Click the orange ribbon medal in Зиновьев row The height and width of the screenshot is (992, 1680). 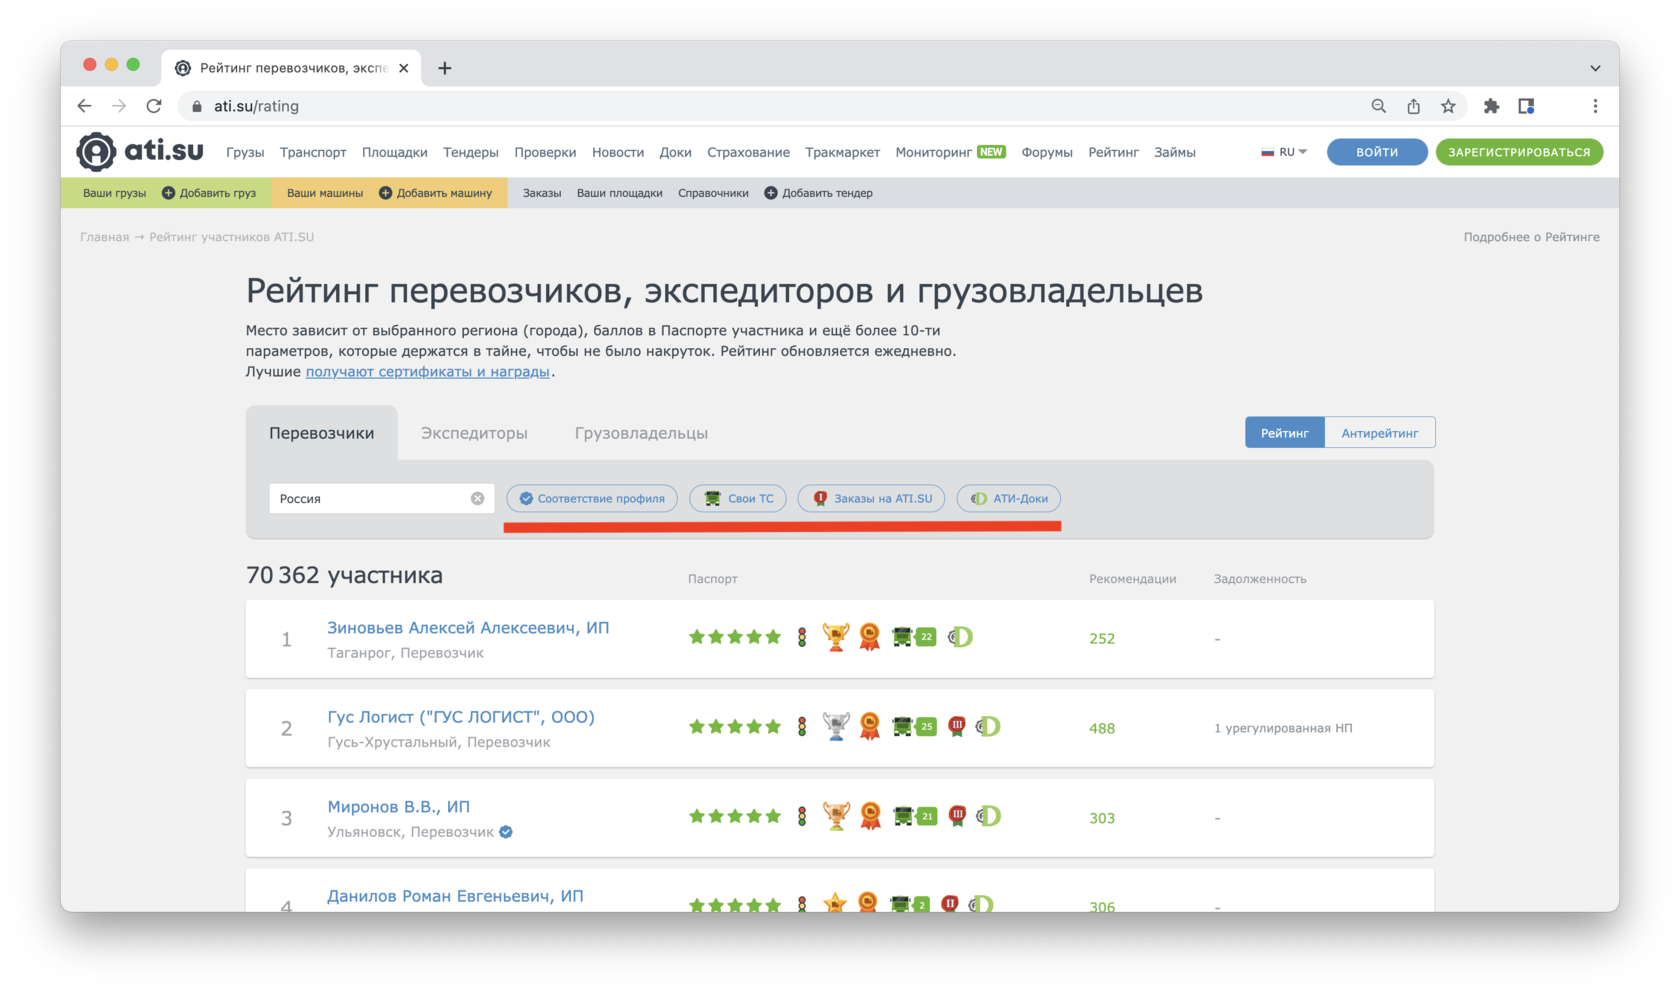(x=870, y=637)
